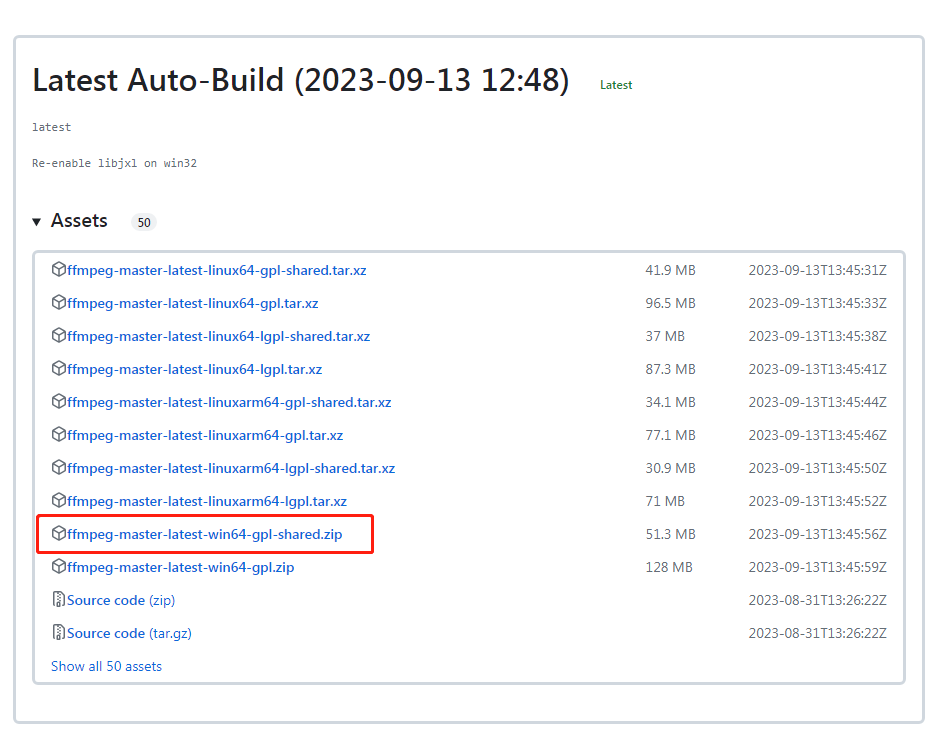Collapse the Assets section triangle
The height and width of the screenshot is (733, 938).
[x=37, y=222]
